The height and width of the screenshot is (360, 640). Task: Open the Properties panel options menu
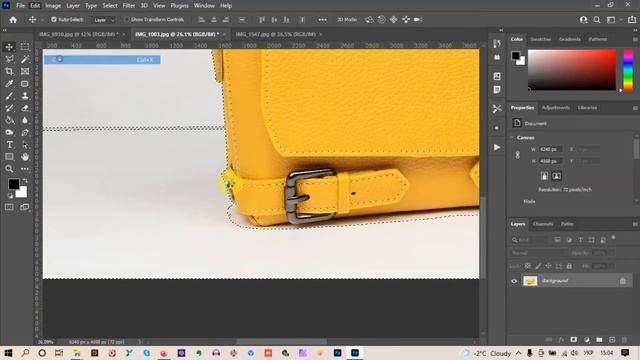click(x=635, y=108)
